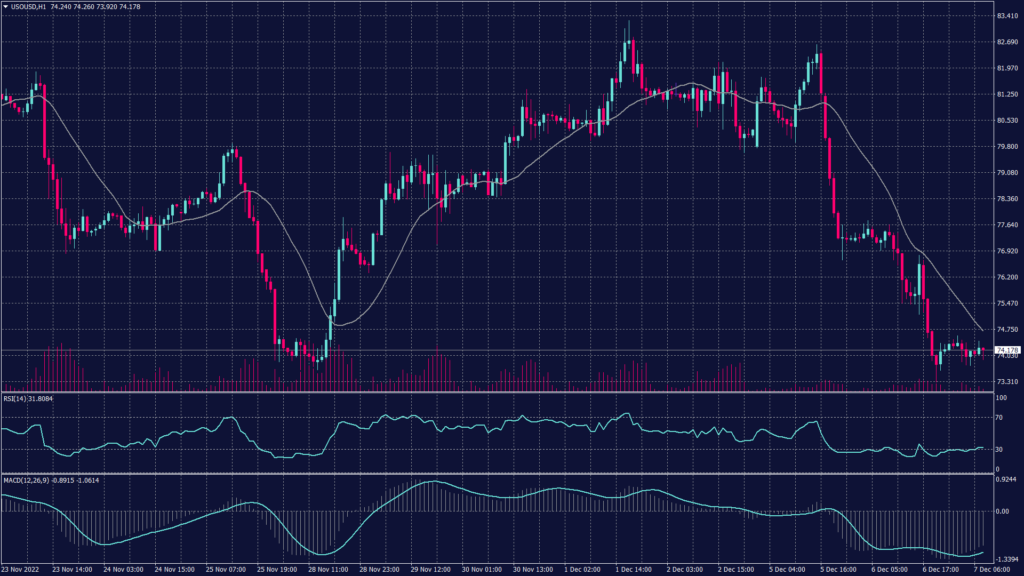This screenshot has width=1024, height=576.
Task: Click the 28 Nov 11:00 time label
Action: click(327, 568)
